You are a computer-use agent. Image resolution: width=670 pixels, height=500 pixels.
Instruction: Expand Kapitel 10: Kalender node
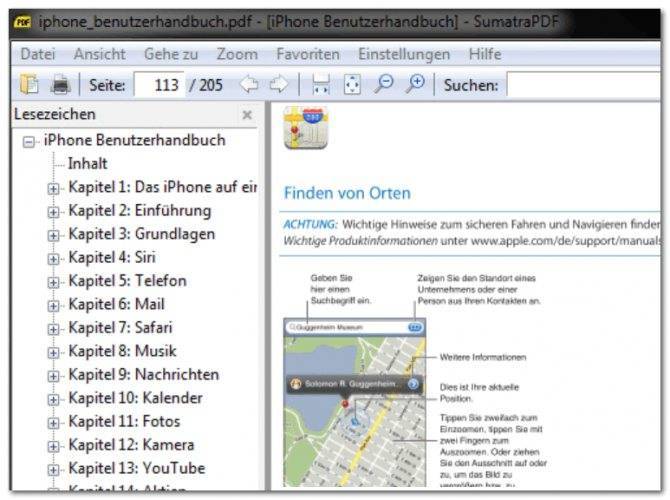pos(53,400)
